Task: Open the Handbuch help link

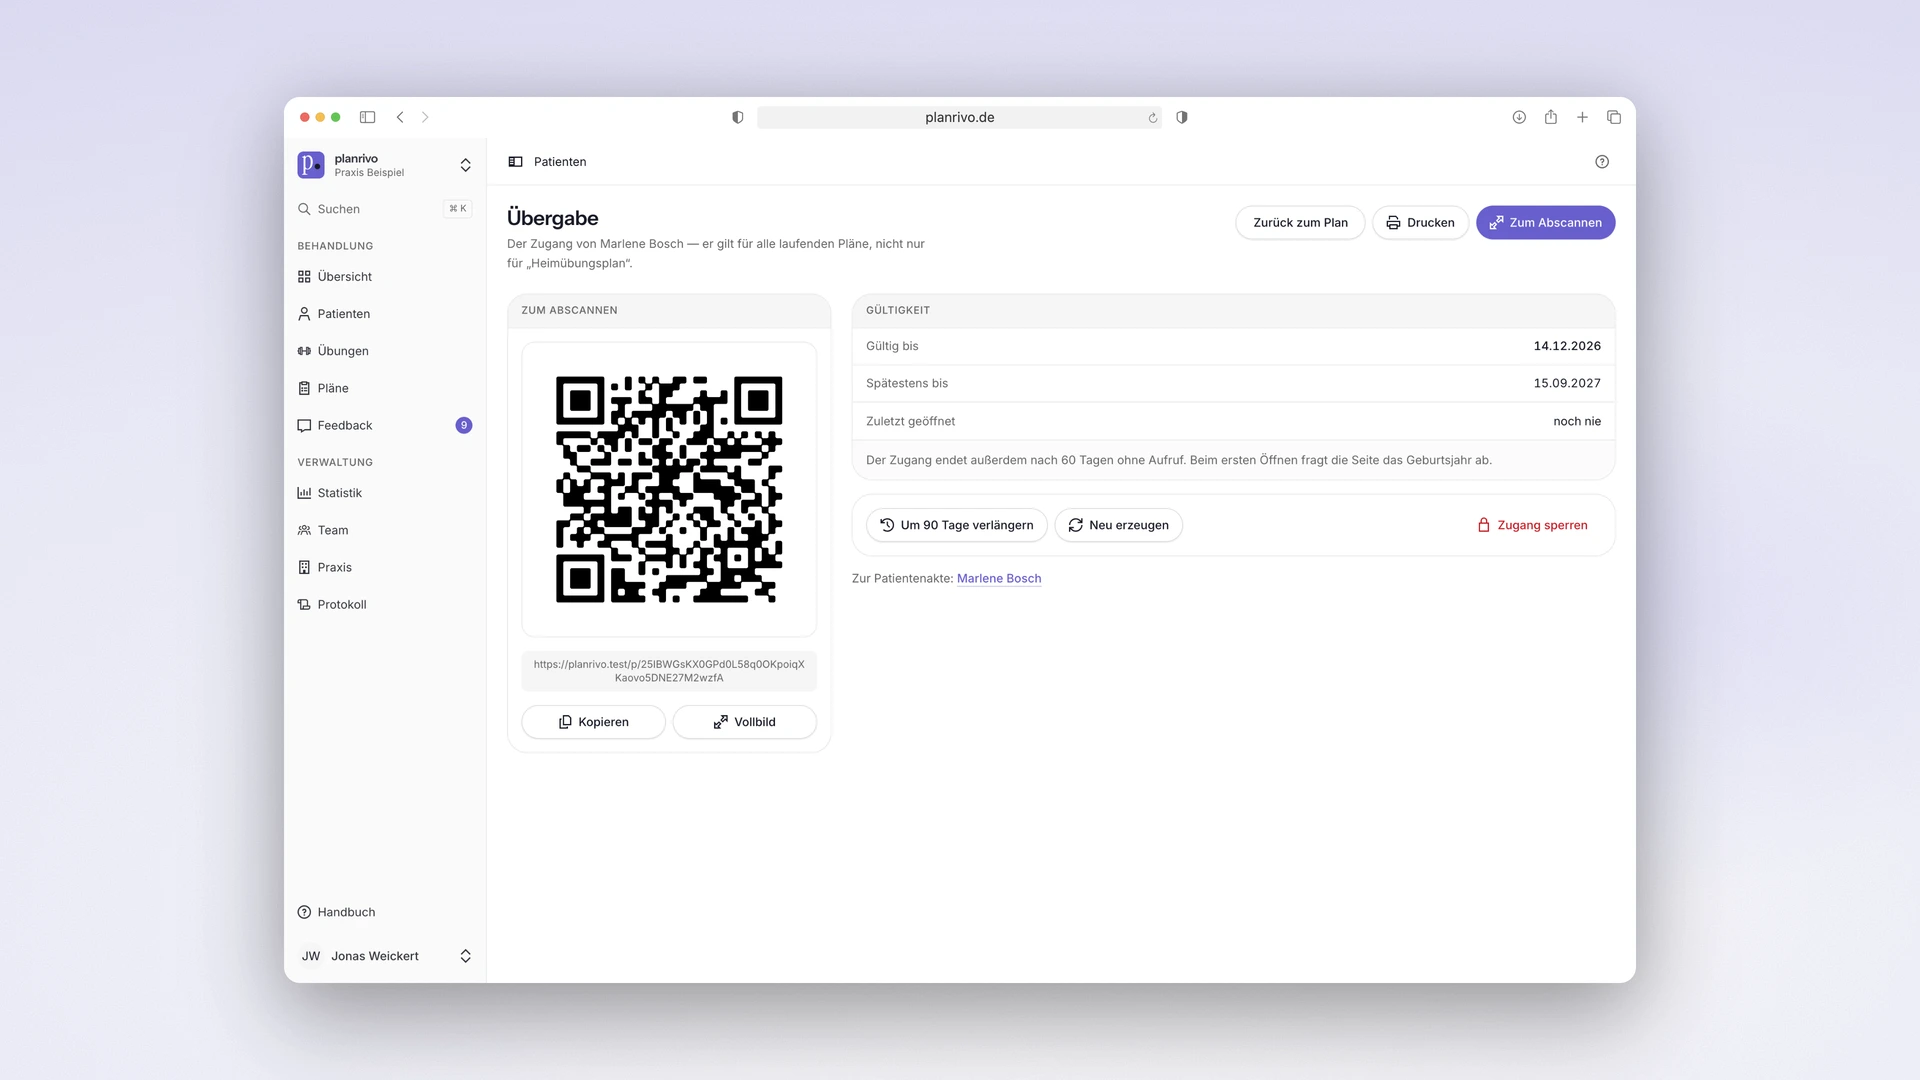Action: 385,912
